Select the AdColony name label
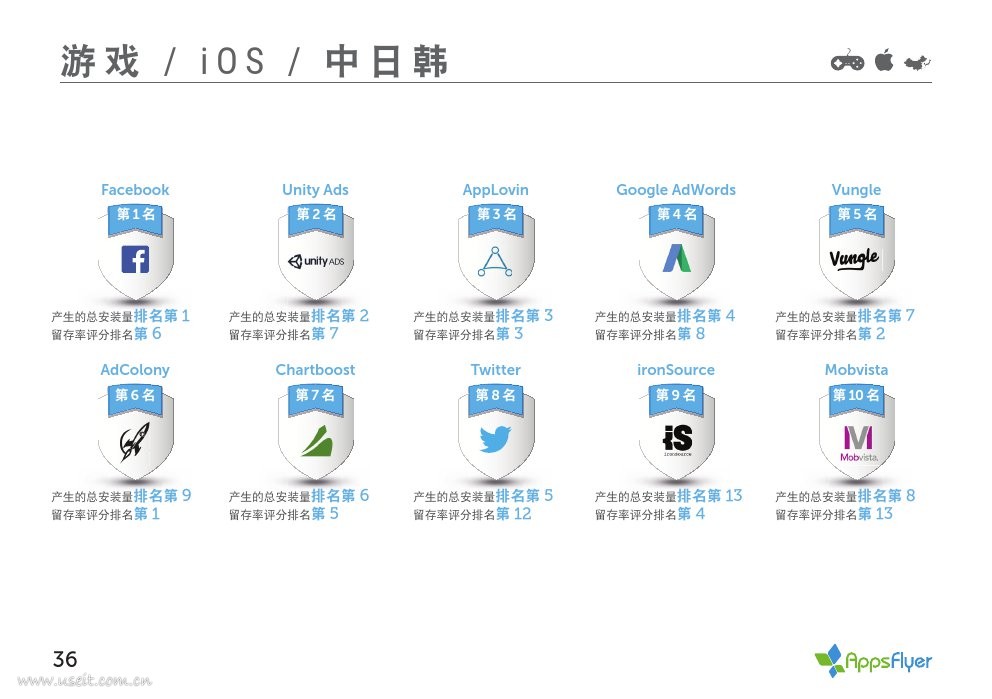This screenshot has width=992, height=699. pyautogui.click(x=135, y=370)
